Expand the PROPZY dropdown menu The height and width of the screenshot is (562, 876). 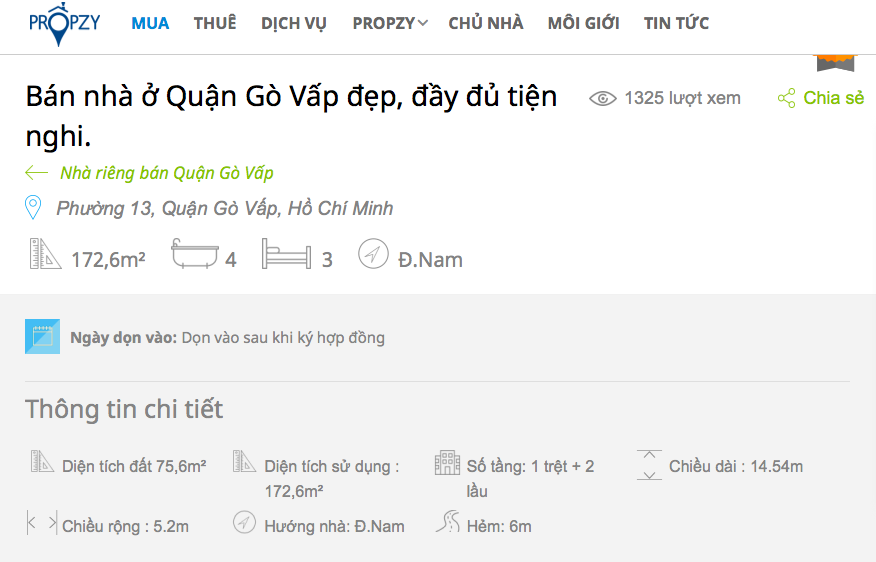tap(390, 23)
